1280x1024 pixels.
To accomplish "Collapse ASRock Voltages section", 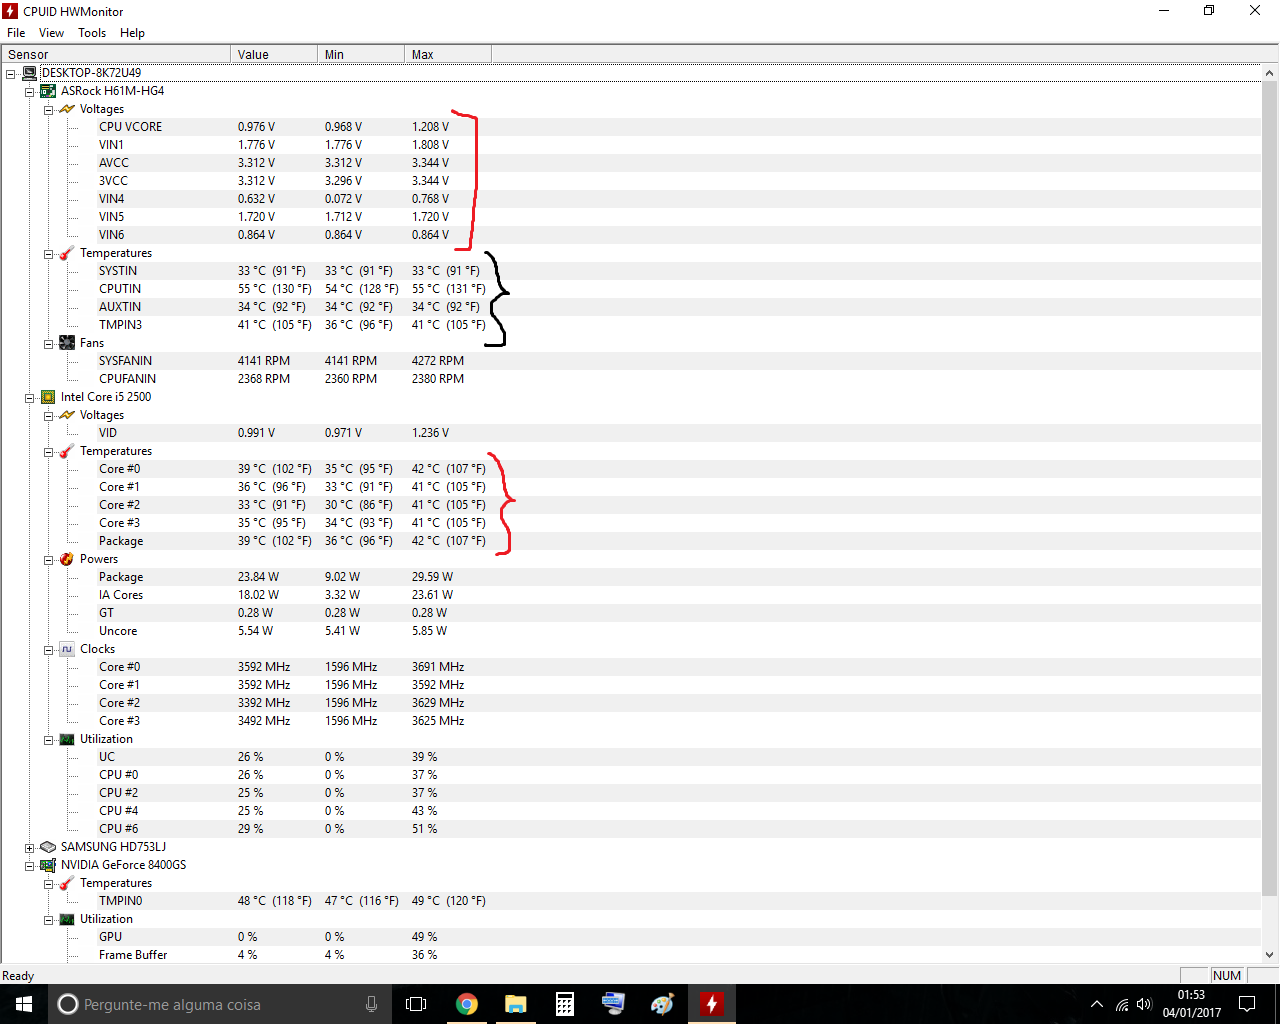I will tap(48, 110).
